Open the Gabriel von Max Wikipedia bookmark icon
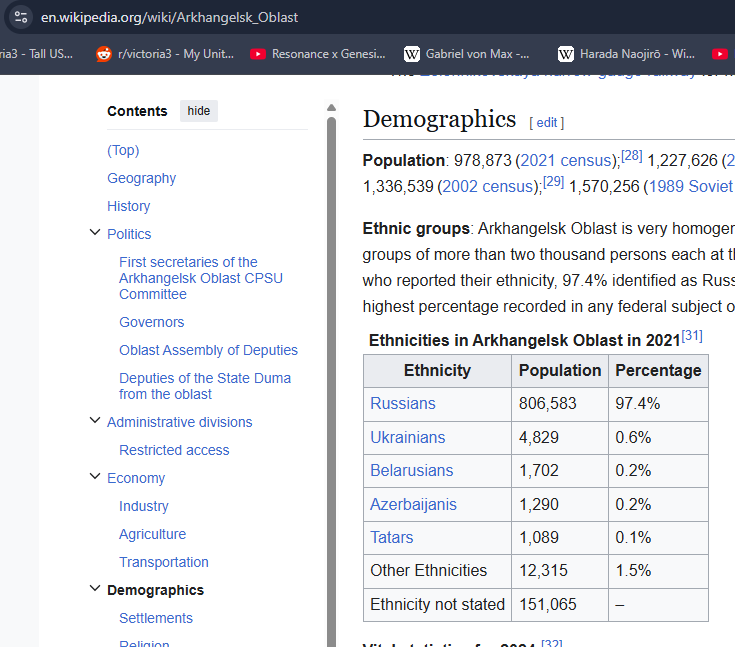The width and height of the screenshot is (735, 647). [412, 54]
